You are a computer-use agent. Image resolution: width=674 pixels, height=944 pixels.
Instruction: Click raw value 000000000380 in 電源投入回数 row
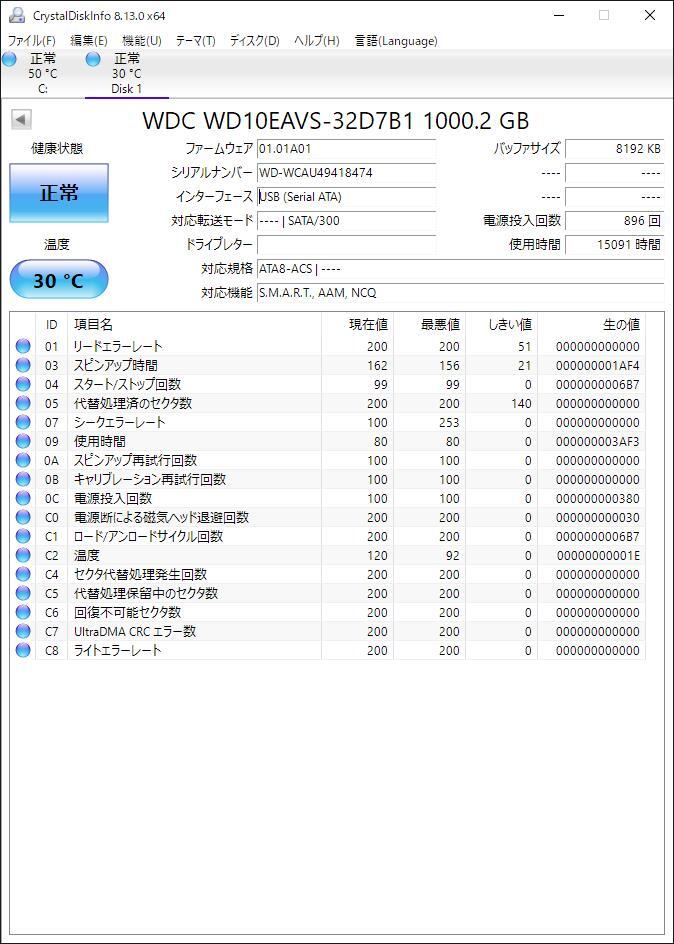[598, 498]
